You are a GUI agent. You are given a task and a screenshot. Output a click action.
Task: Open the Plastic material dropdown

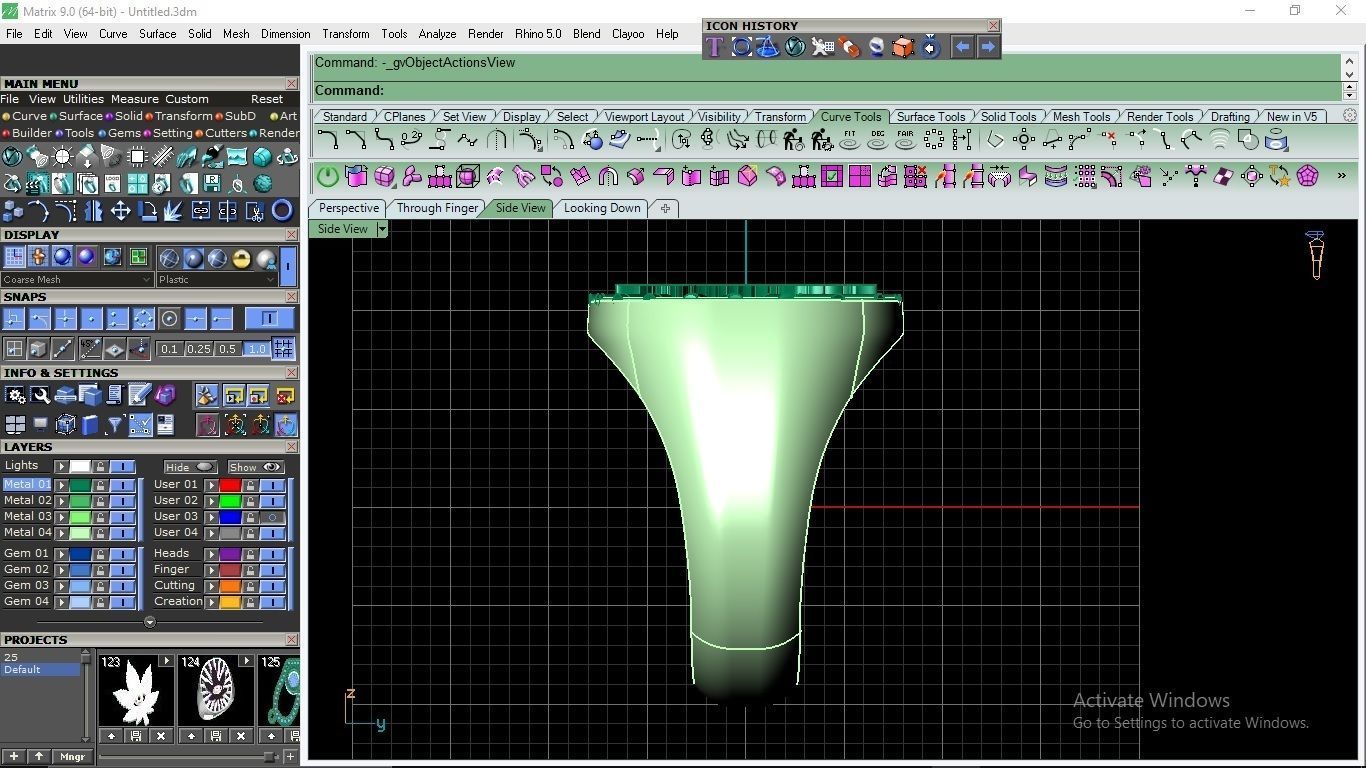click(217, 280)
